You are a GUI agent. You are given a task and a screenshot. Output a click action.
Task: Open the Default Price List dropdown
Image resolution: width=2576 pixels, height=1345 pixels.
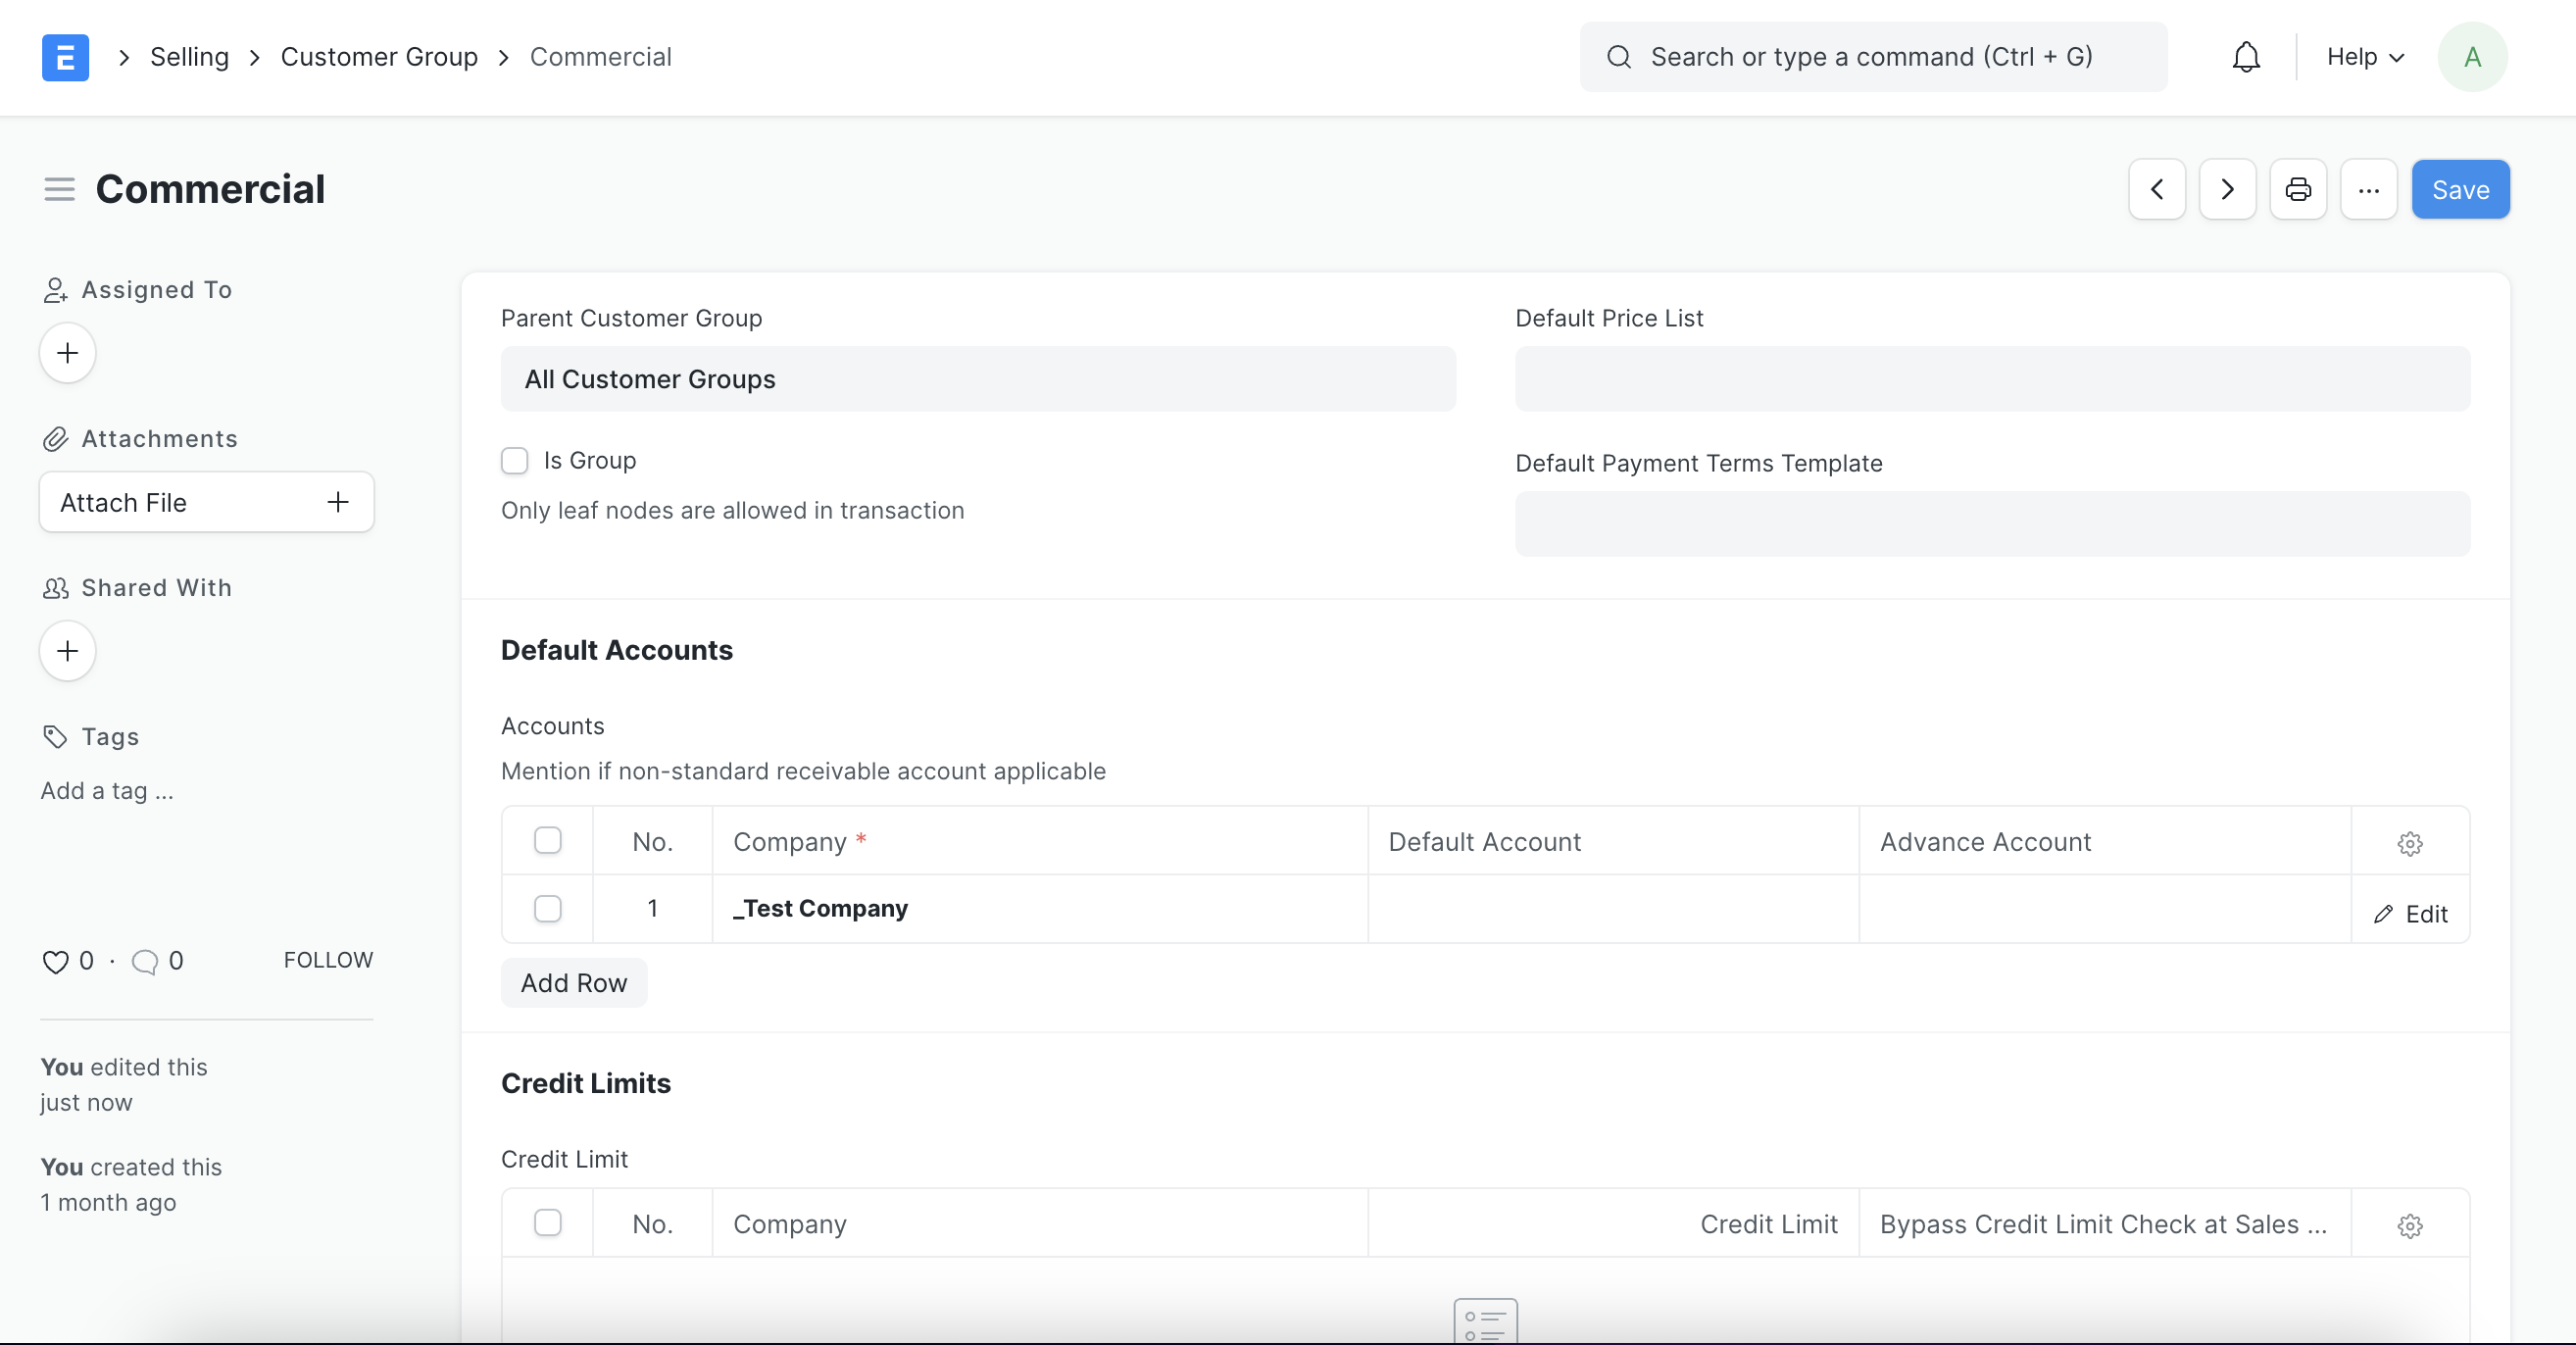coord(1994,378)
